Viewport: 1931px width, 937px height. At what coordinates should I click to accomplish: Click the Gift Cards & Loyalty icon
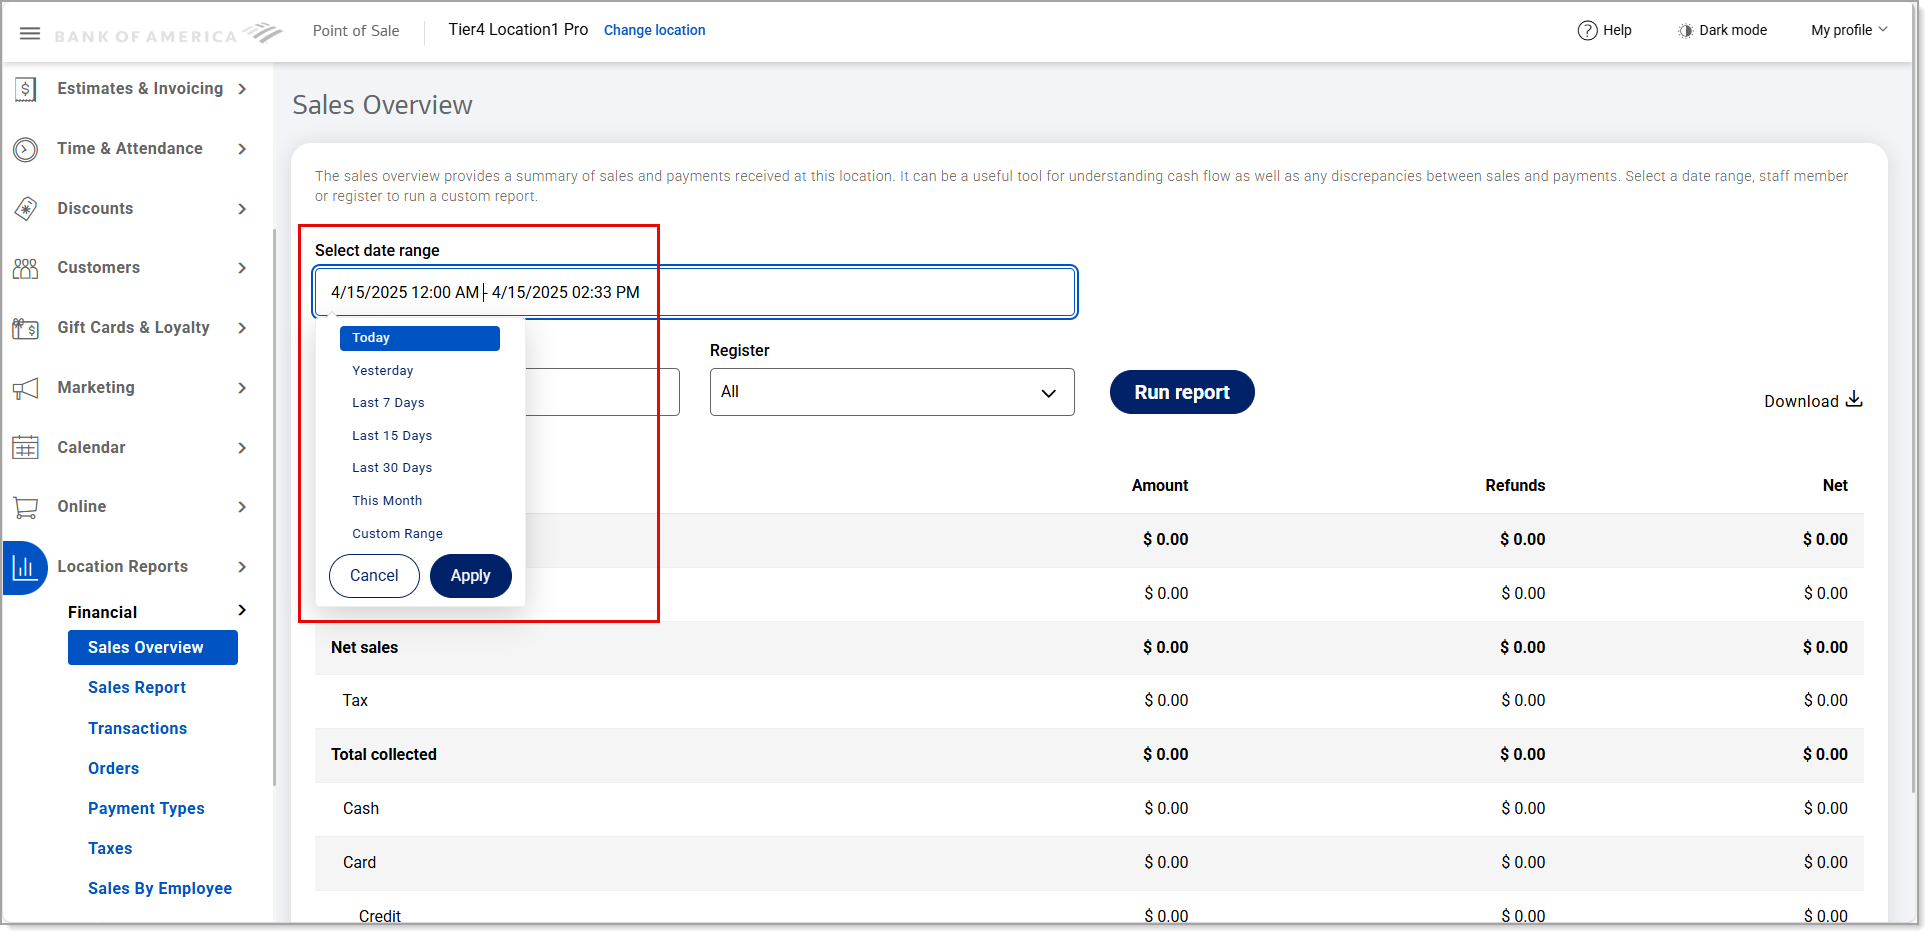point(26,328)
